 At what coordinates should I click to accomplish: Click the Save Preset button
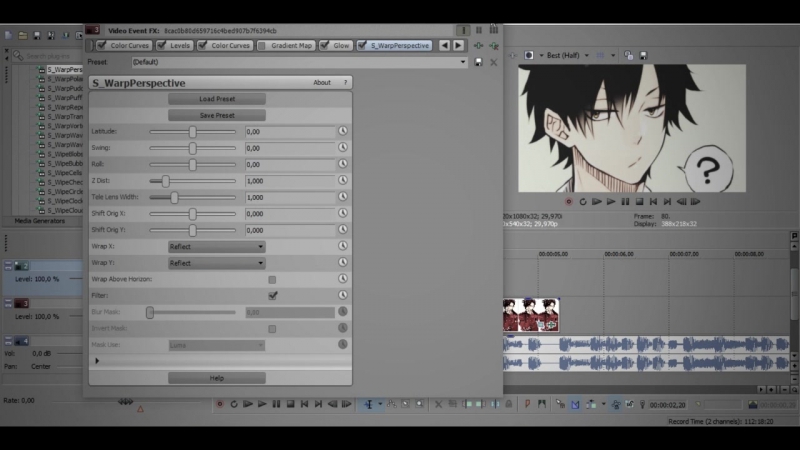[x=217, y=115]
